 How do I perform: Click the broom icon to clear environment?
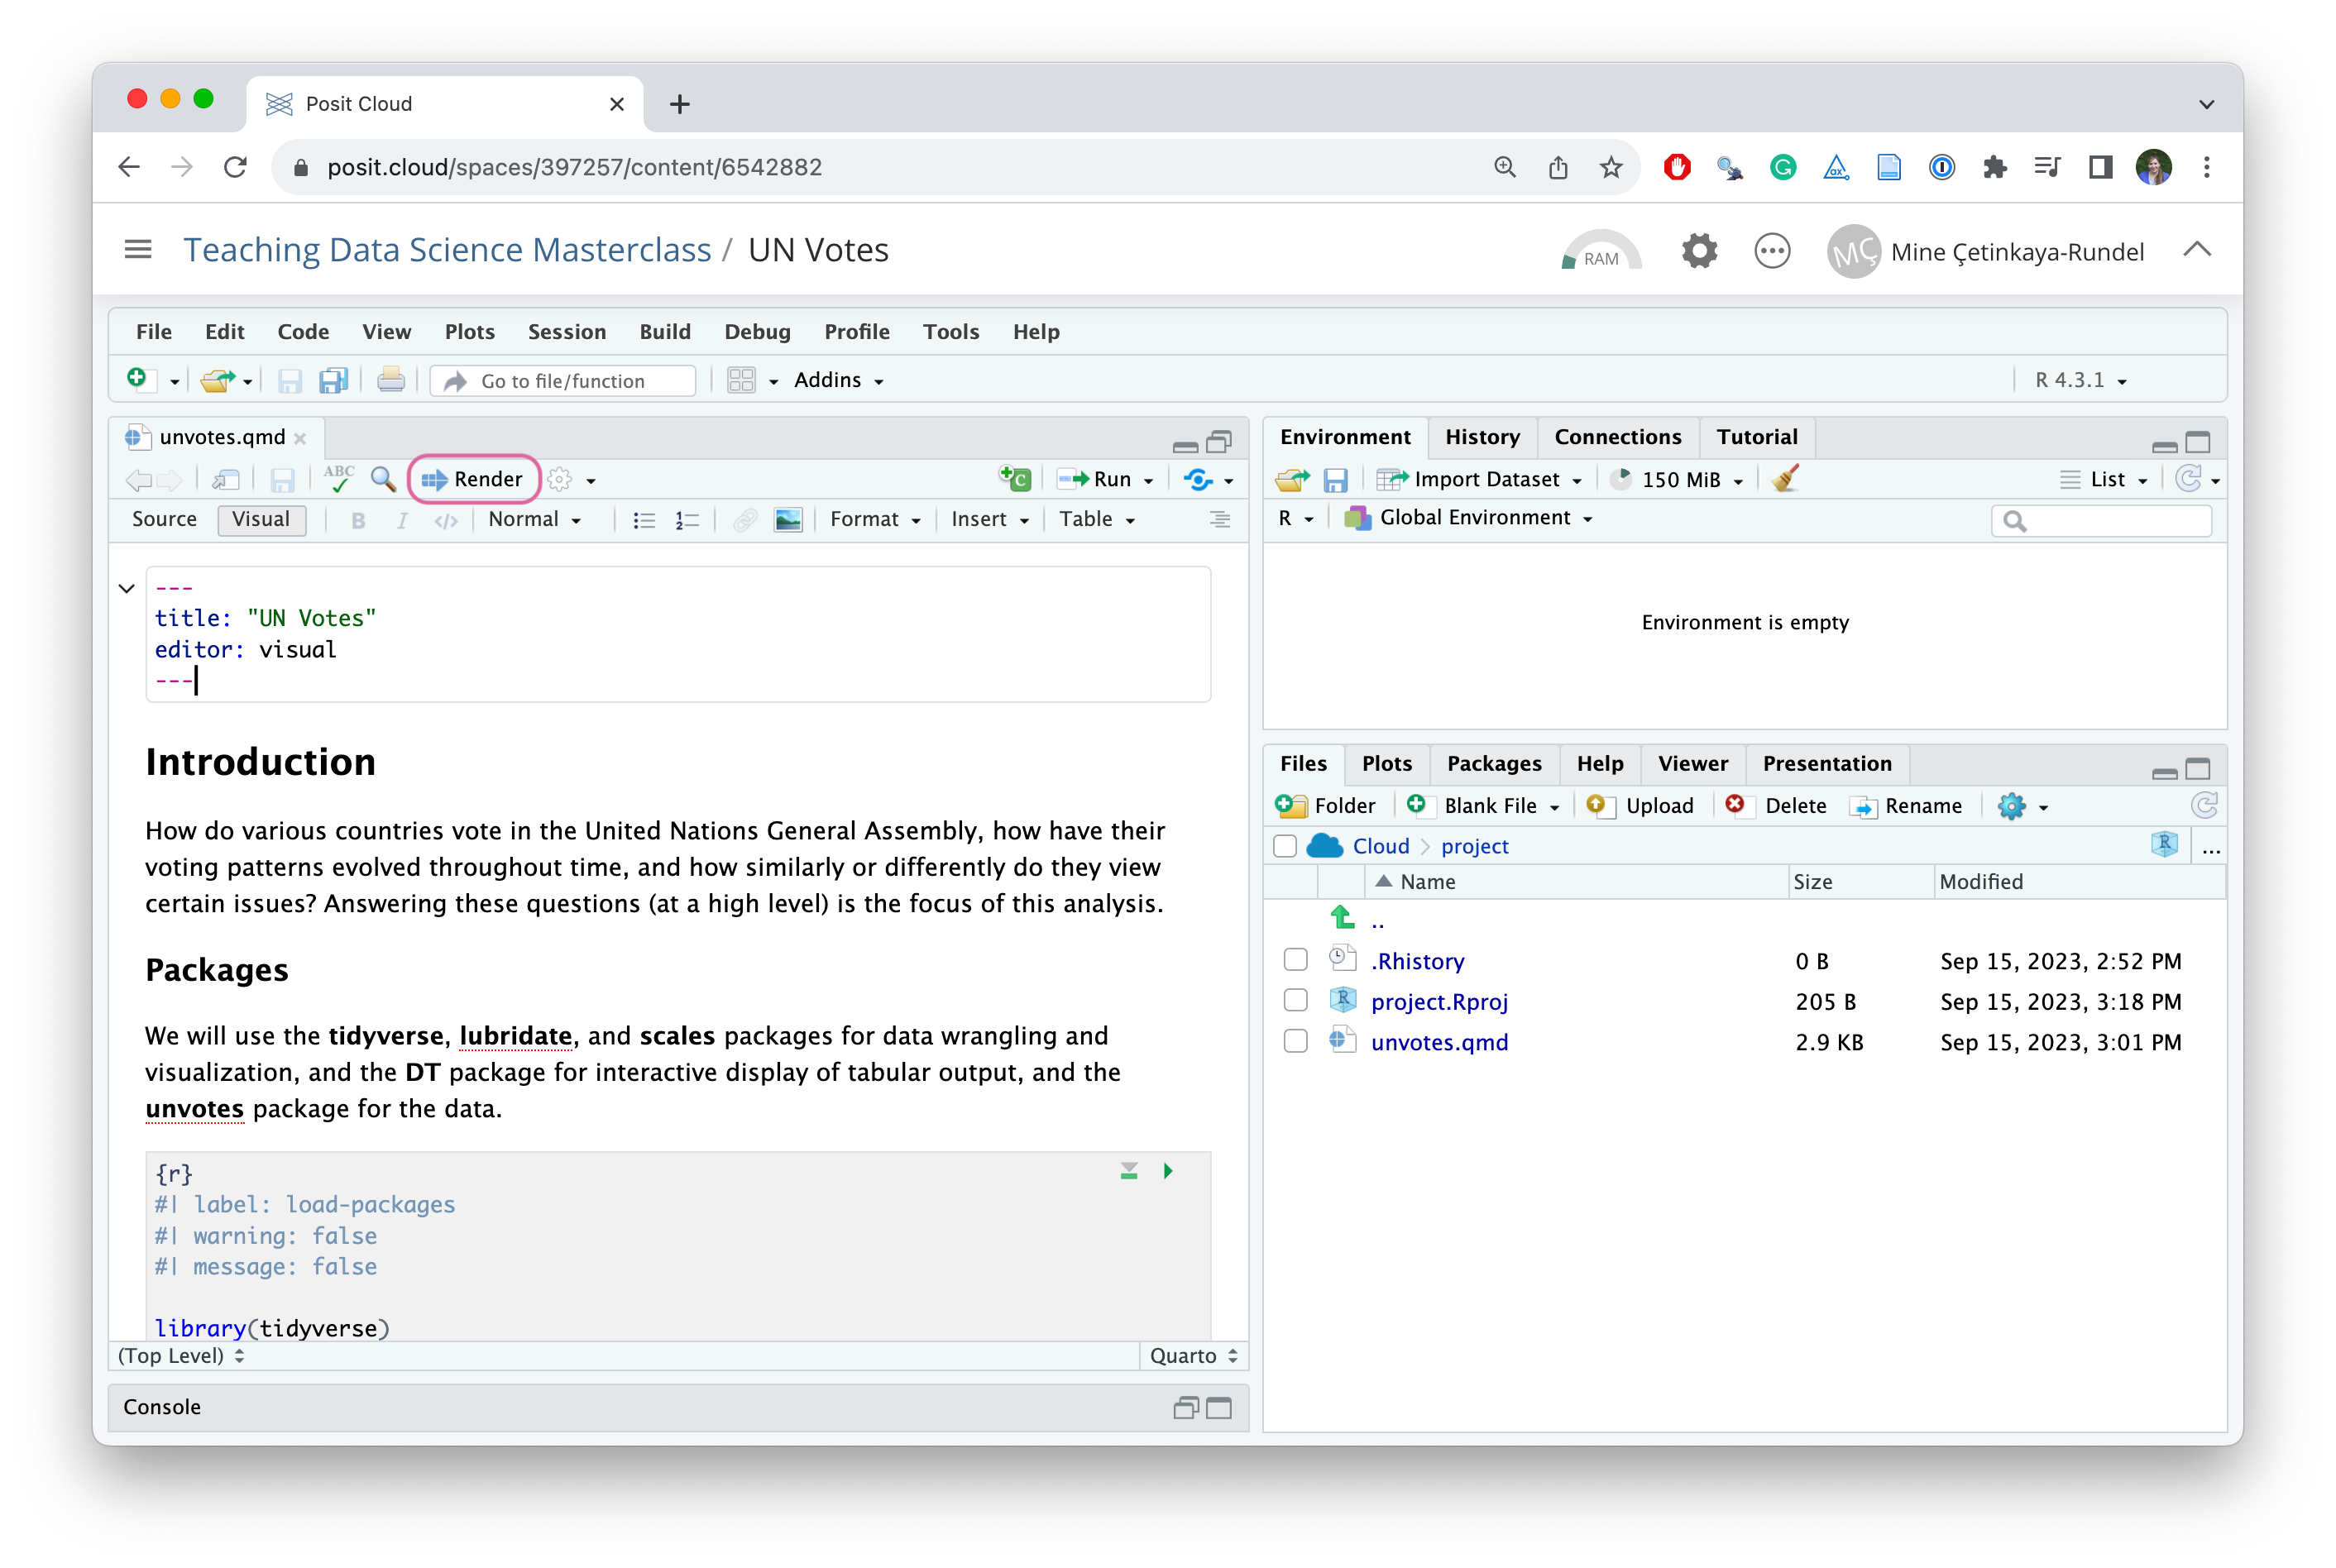(x=1785, y=479)
